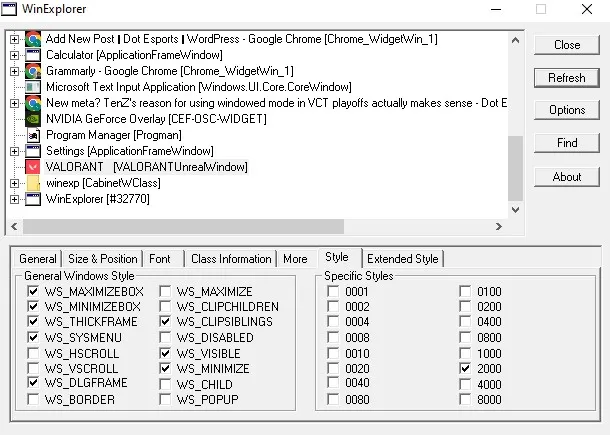Uncheck the WS_MAXIMIZEBOX checkbox
Image resolution: width=610 pixels, height=435 pixels.
point(33,291)
